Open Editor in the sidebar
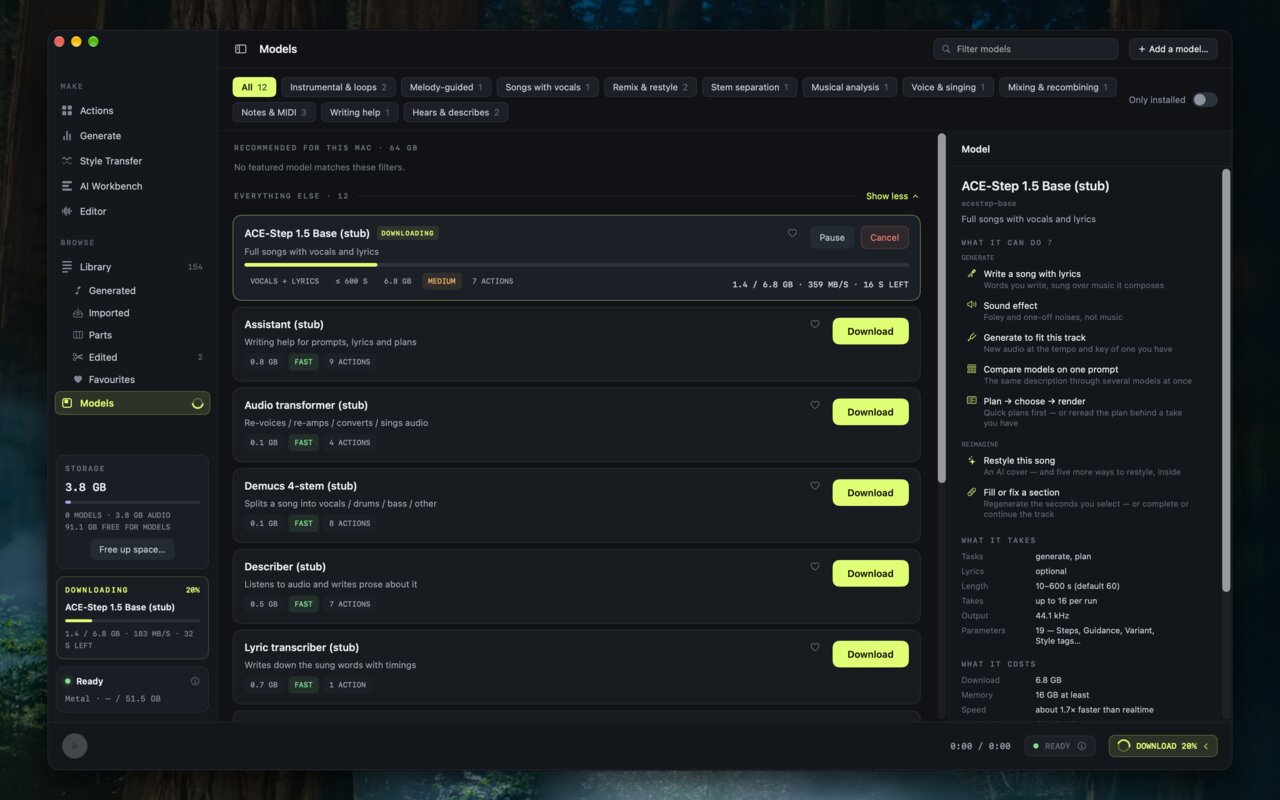Viewport: 1280px width, 800px height. coord(132,211)
